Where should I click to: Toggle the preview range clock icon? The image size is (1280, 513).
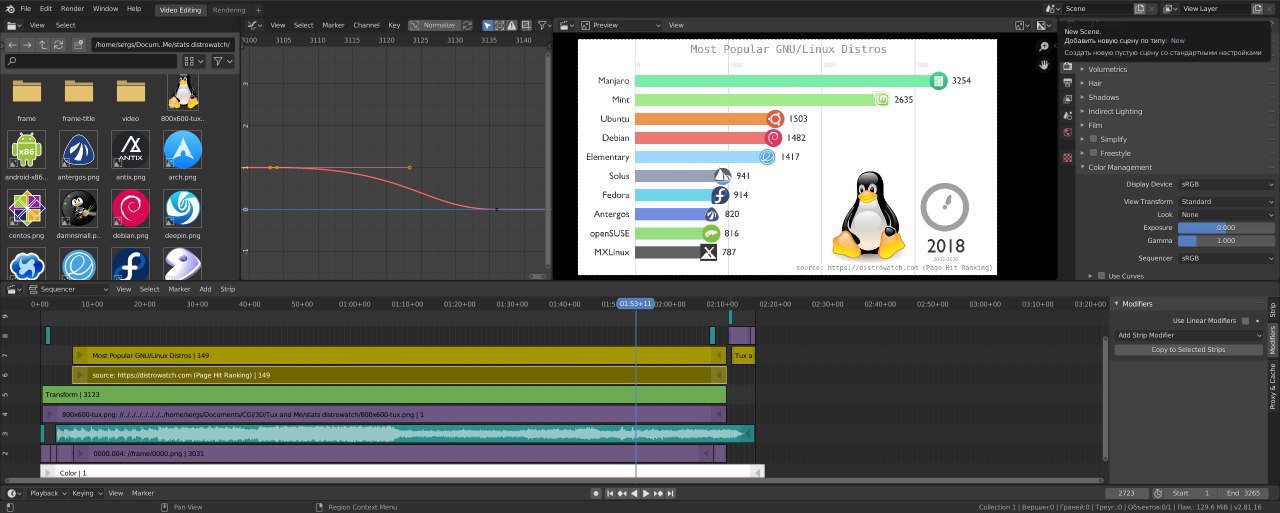pyautogui.click(x=1160, y=493)
